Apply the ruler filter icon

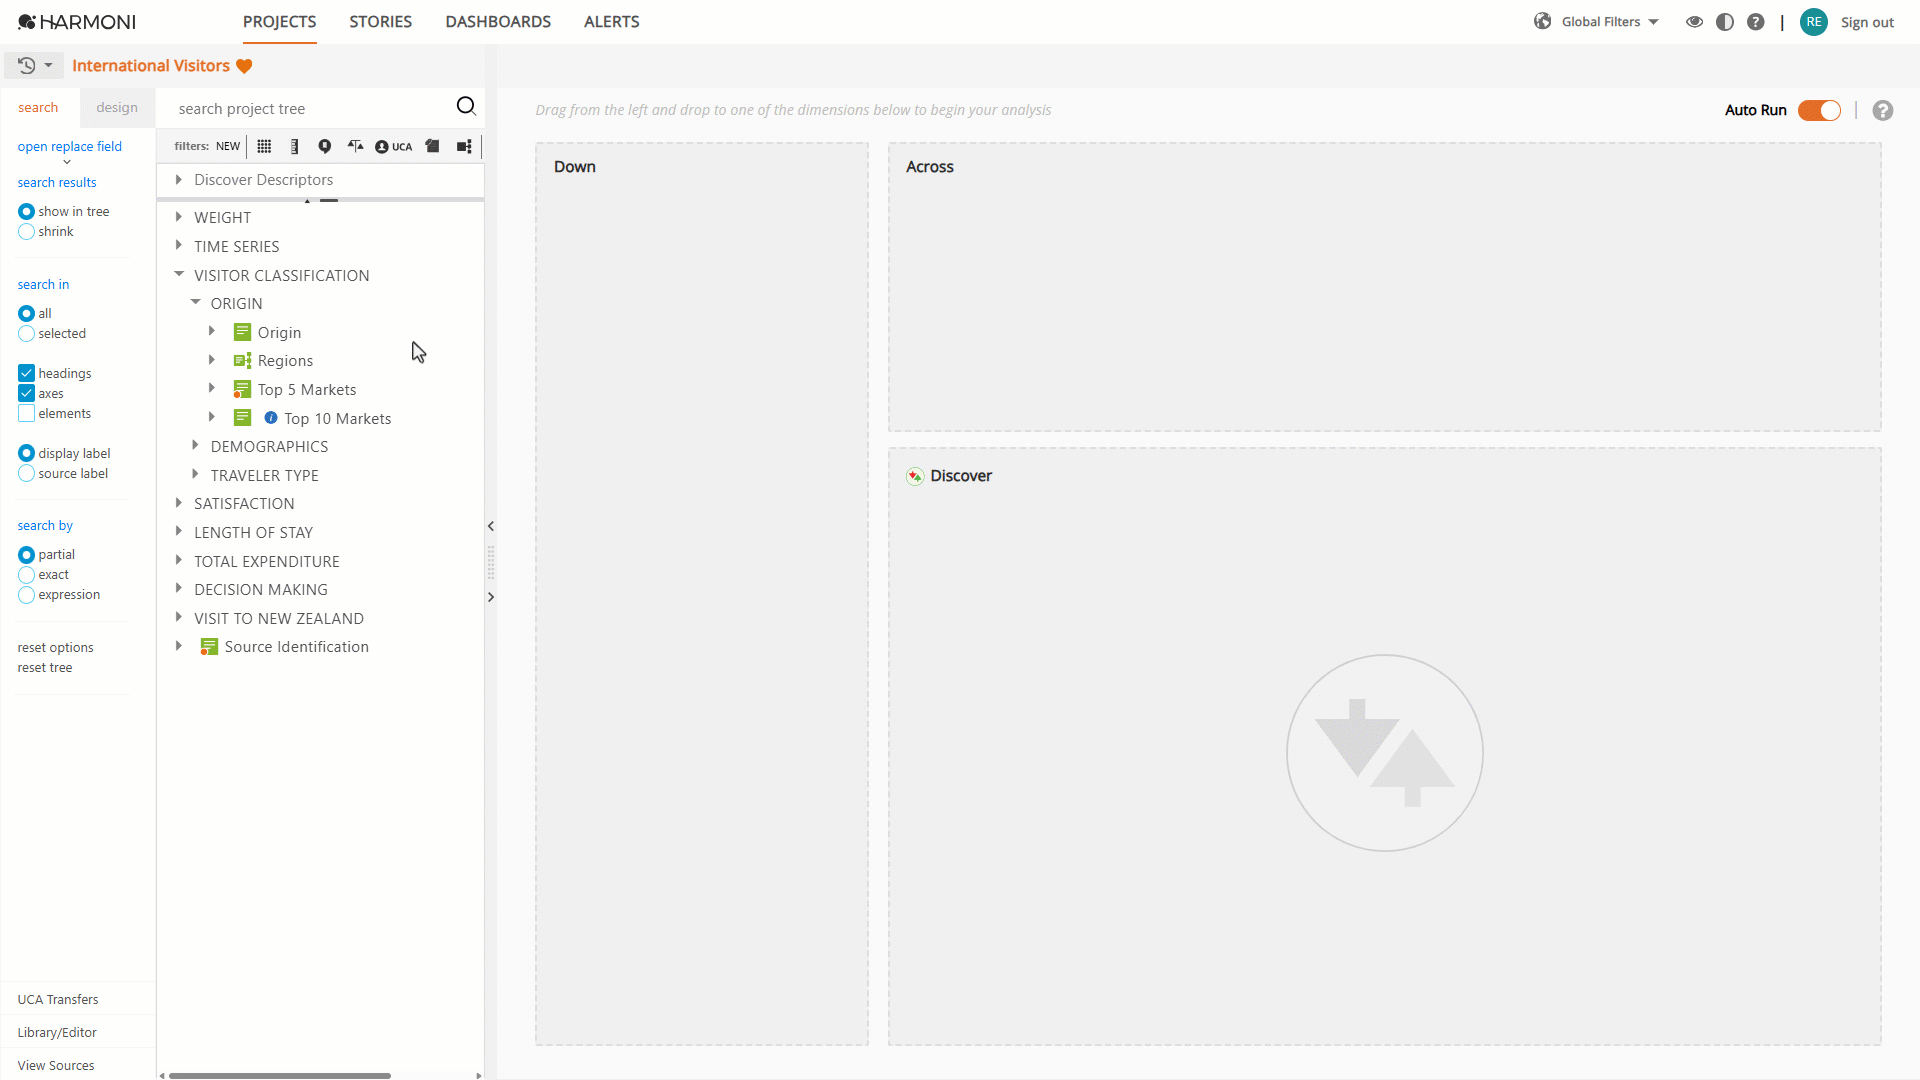(x=294, y=146)
